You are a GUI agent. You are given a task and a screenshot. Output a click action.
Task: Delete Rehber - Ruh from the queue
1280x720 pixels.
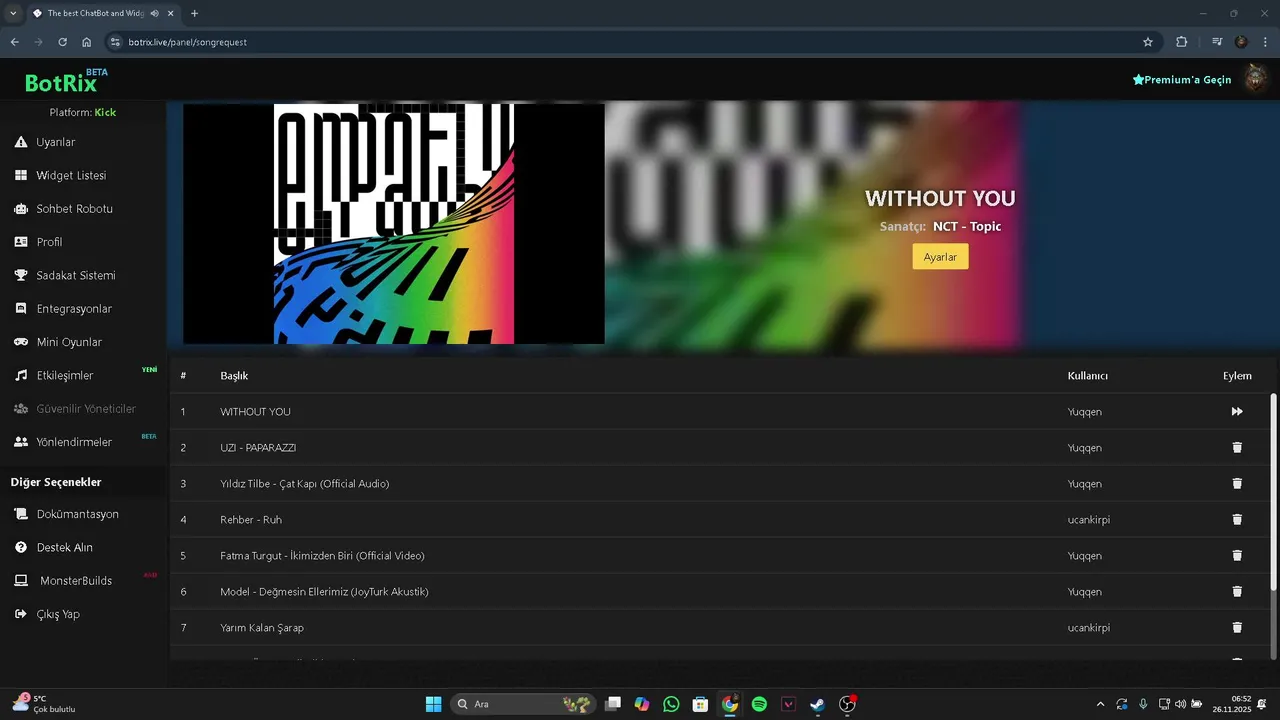coord(1237,519)
